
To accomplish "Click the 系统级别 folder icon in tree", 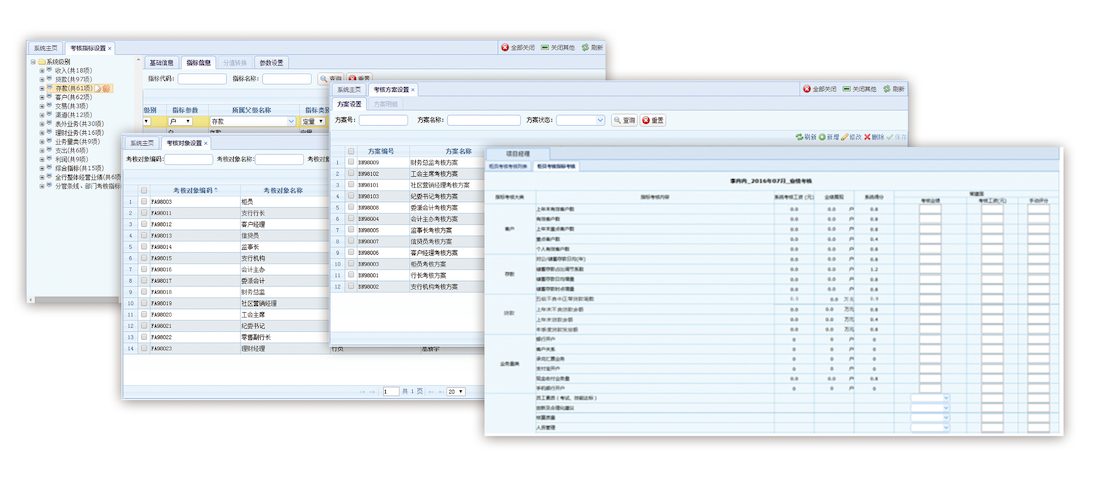I will tap(42, 62).
